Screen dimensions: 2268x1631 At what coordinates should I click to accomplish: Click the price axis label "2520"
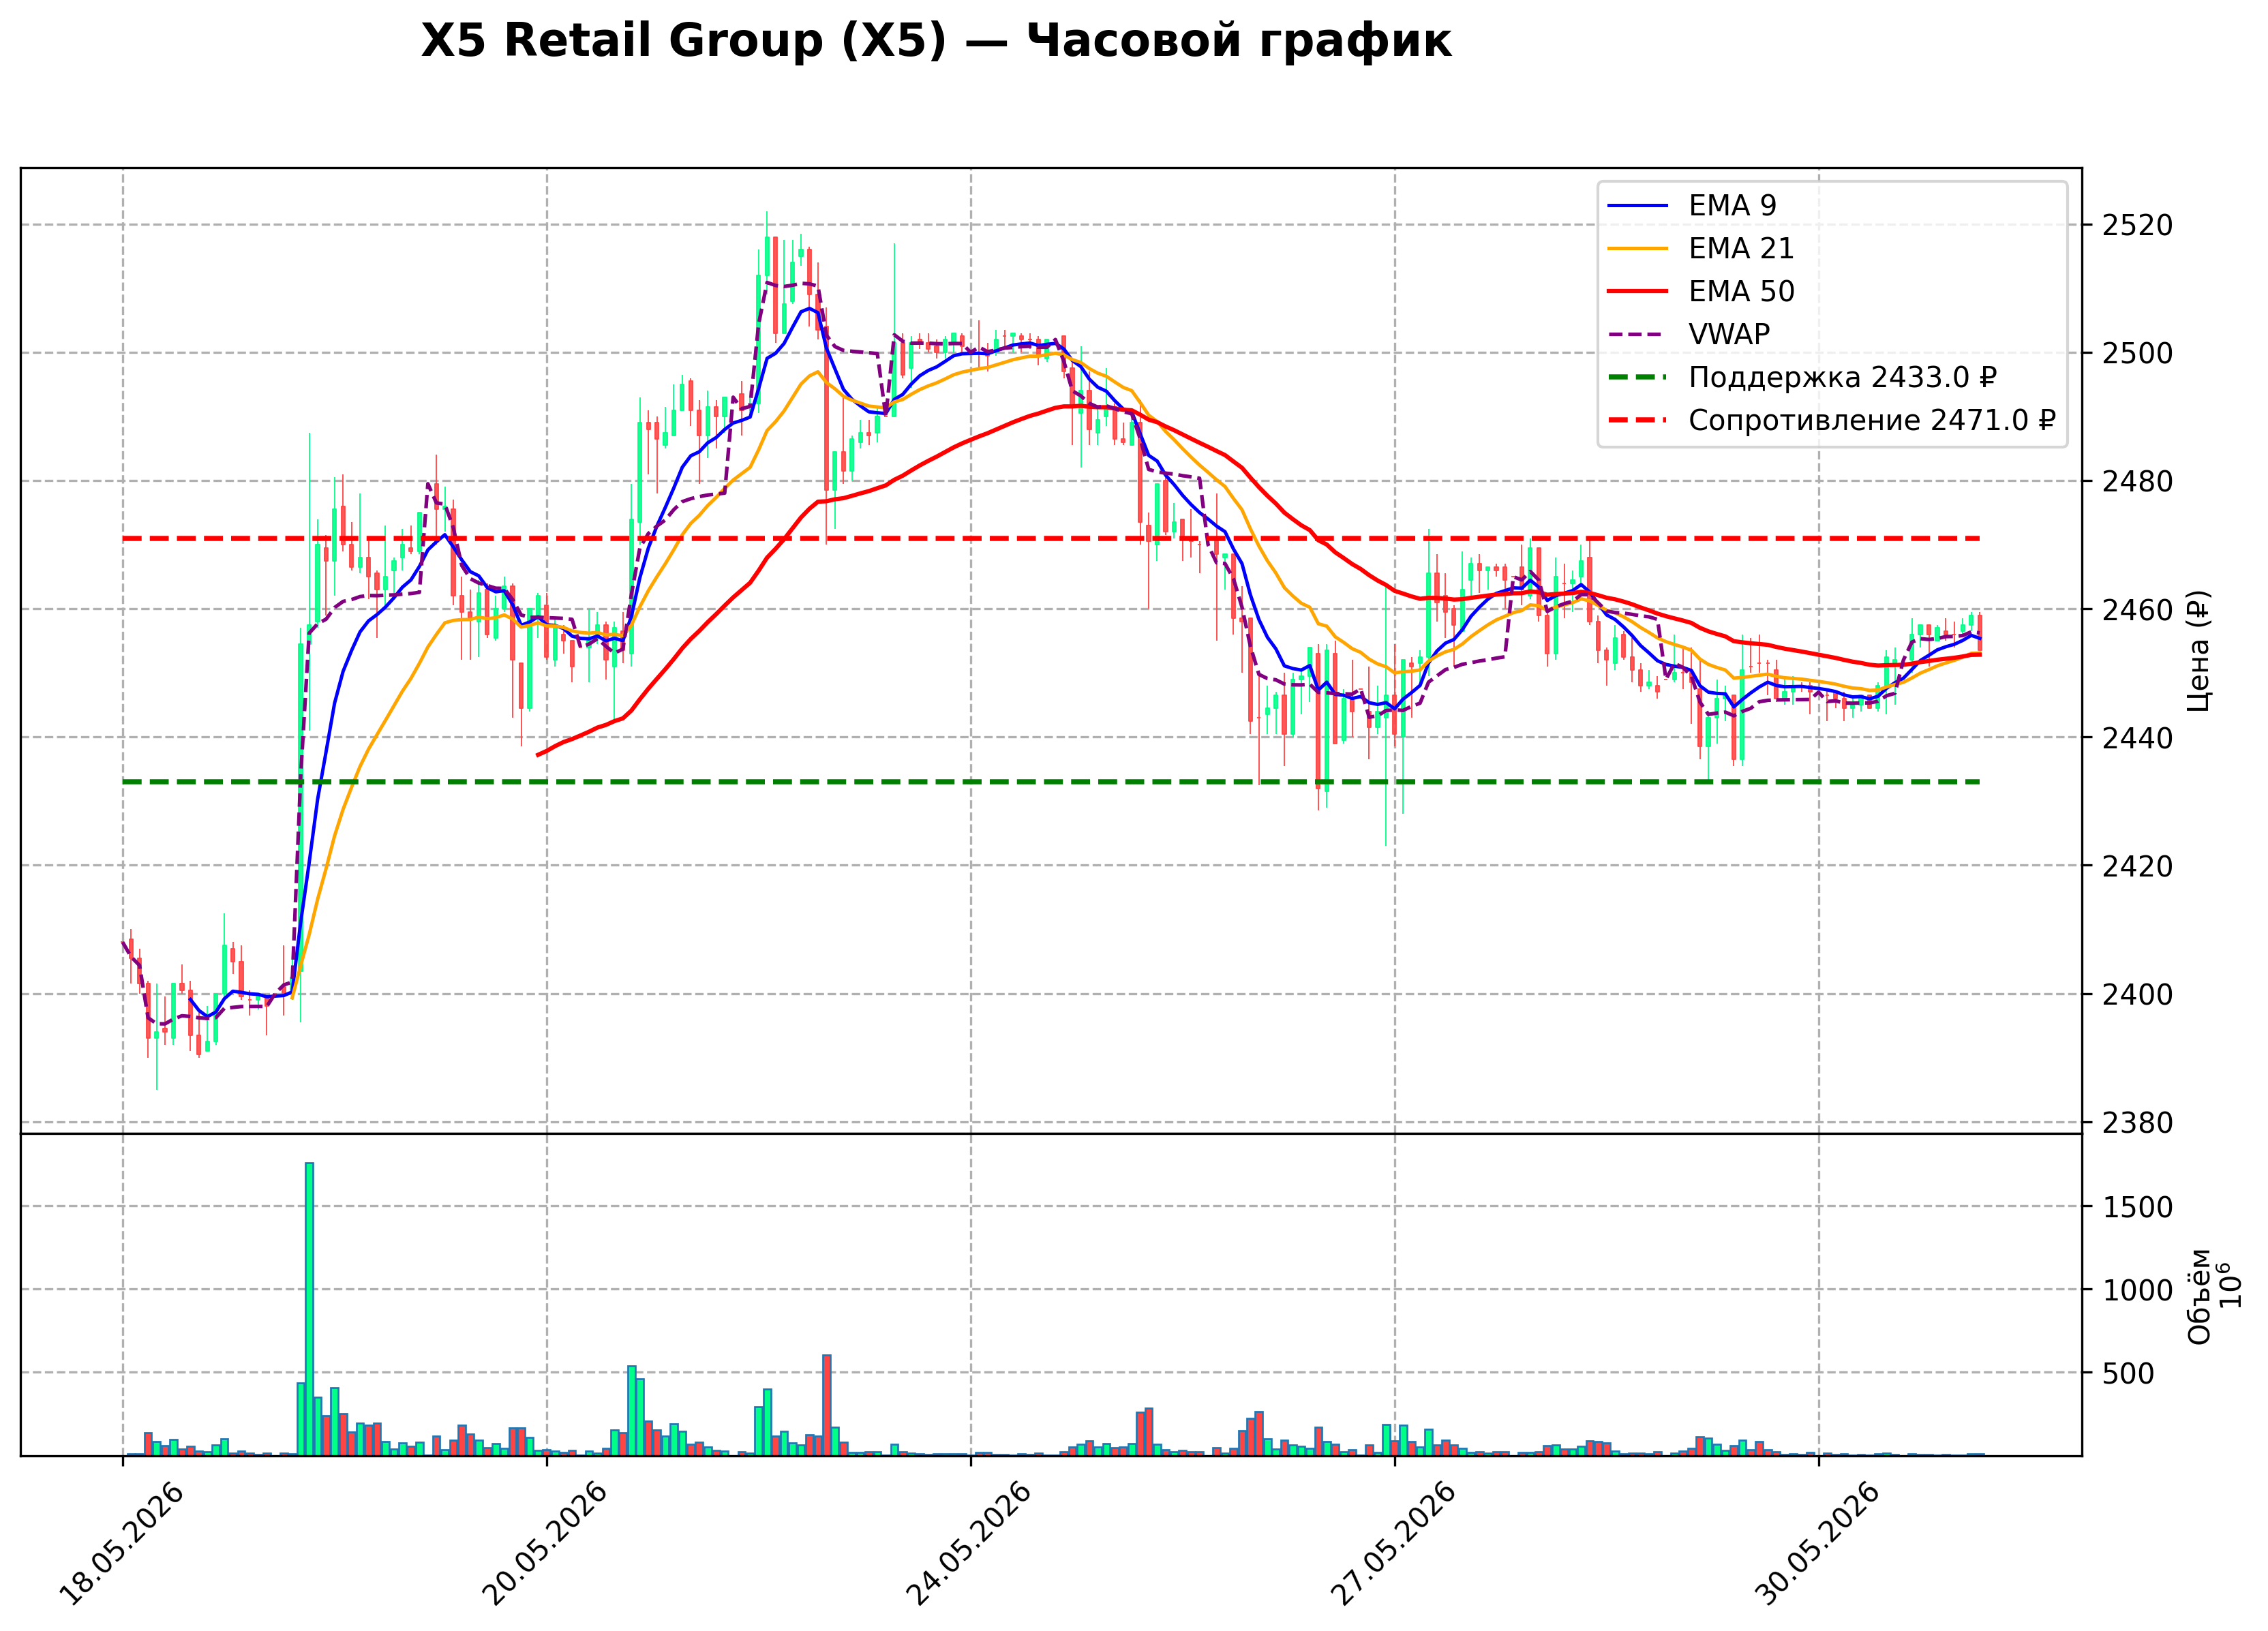2137,225
